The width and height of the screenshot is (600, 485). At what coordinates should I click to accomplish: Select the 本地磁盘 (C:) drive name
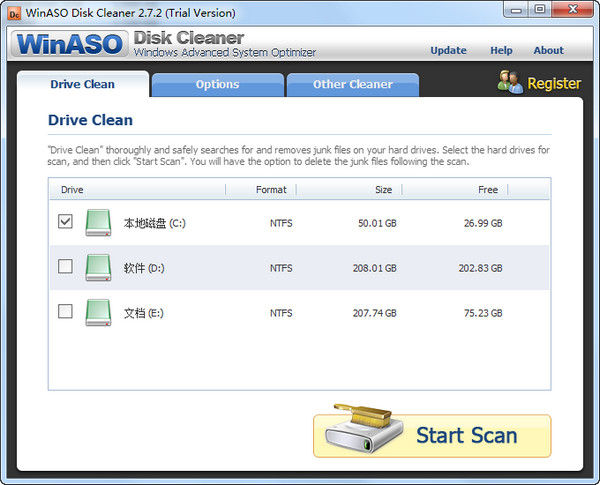point(155,223)
